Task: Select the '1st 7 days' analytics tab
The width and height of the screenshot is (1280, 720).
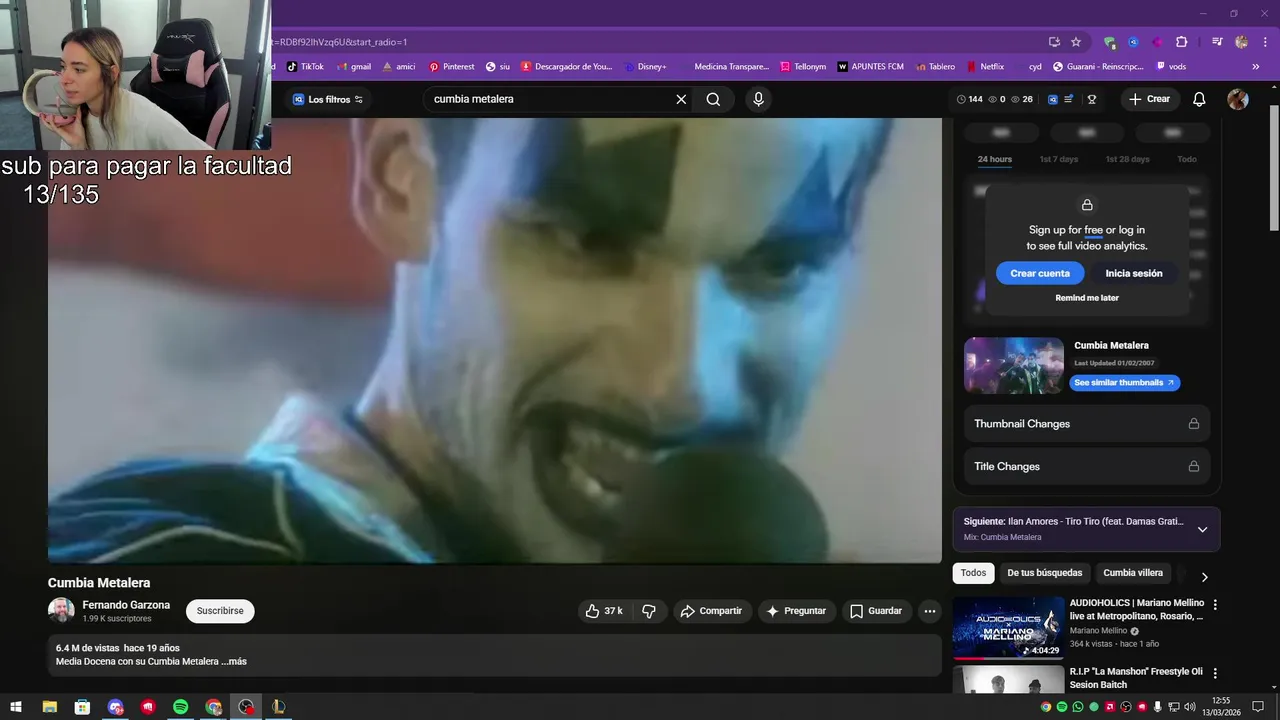Action: click(x=1058, y=160)
